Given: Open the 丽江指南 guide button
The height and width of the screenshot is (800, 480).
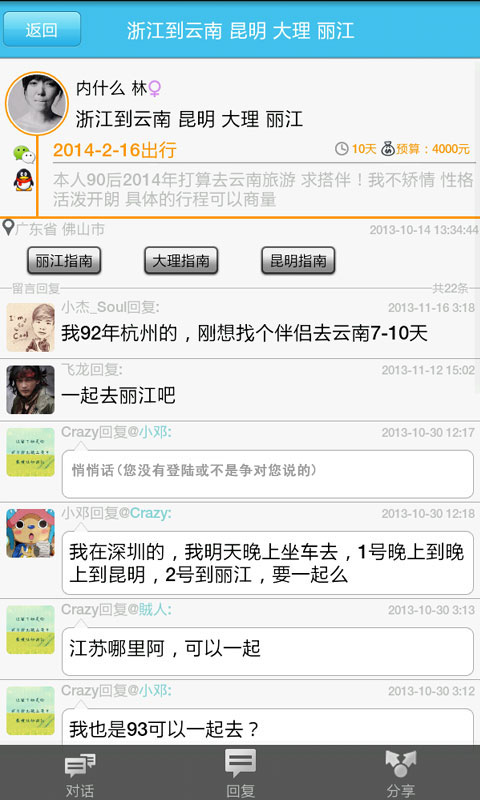Looking at the screenshot, I should tap(64, 261).
